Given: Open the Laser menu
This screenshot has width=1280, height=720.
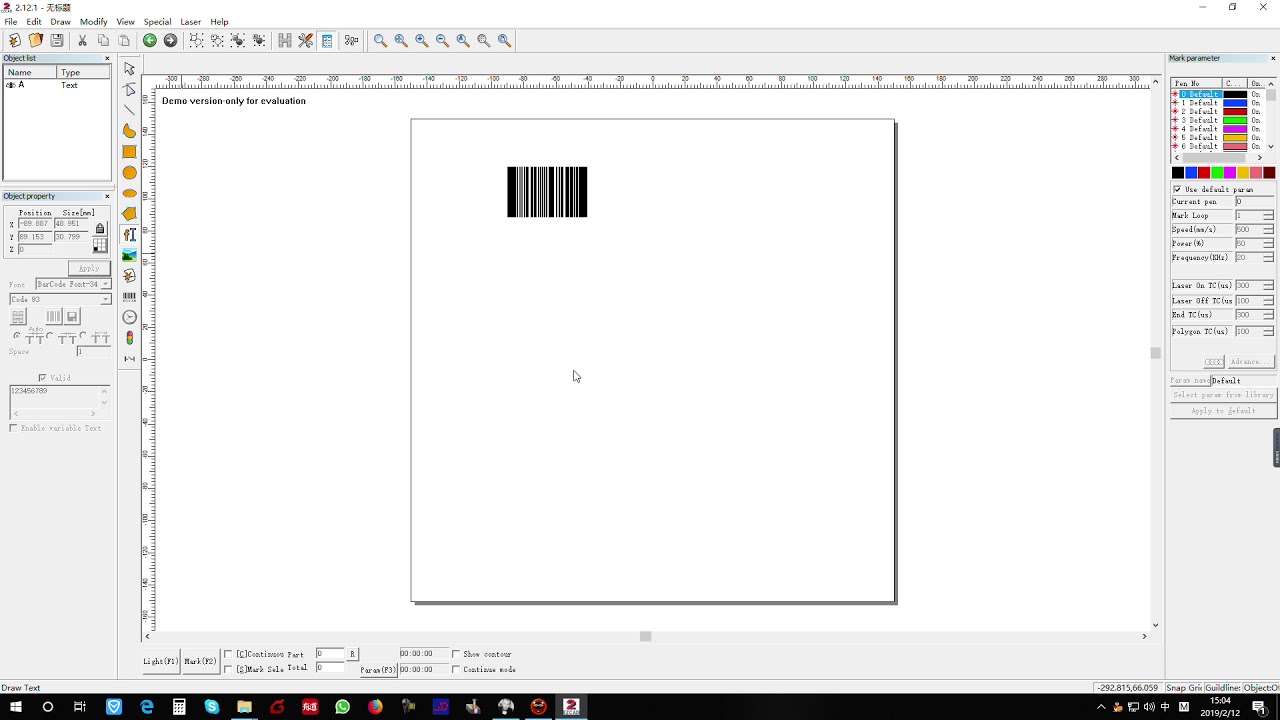Looking at the screenshot, I should [x=191, y=21].
